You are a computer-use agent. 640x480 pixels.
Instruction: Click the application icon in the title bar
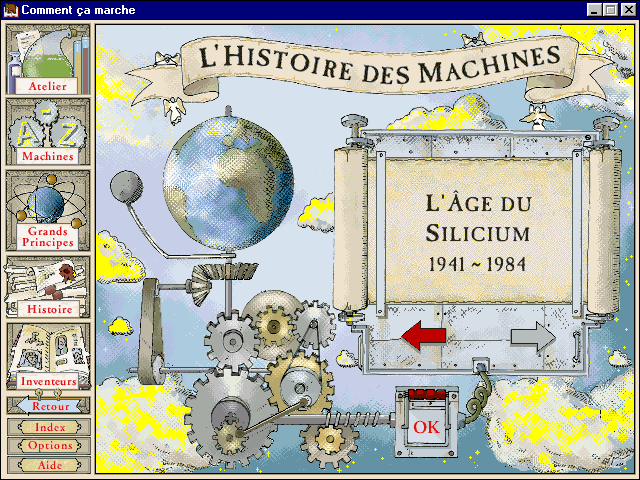[x=11, y=10]
